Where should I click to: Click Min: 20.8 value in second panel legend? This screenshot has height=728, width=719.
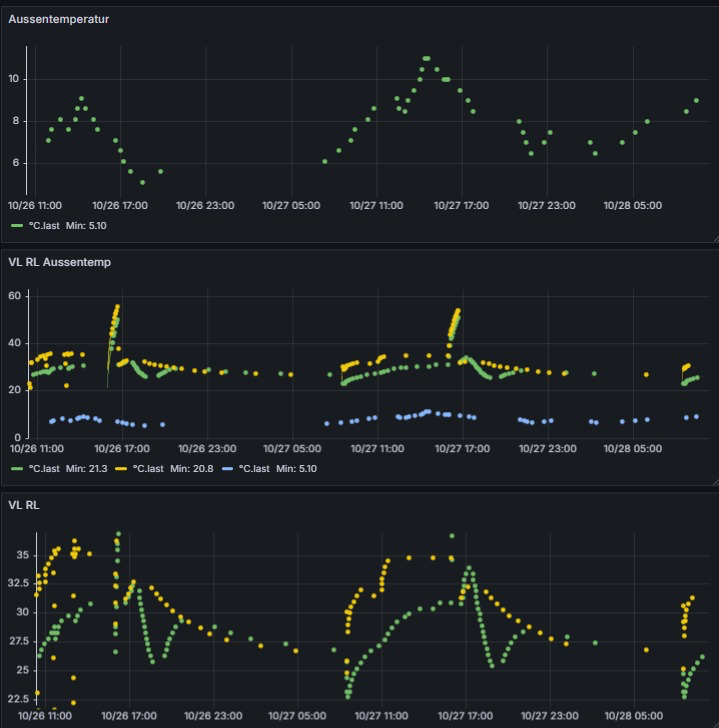(x=193, y=468)
